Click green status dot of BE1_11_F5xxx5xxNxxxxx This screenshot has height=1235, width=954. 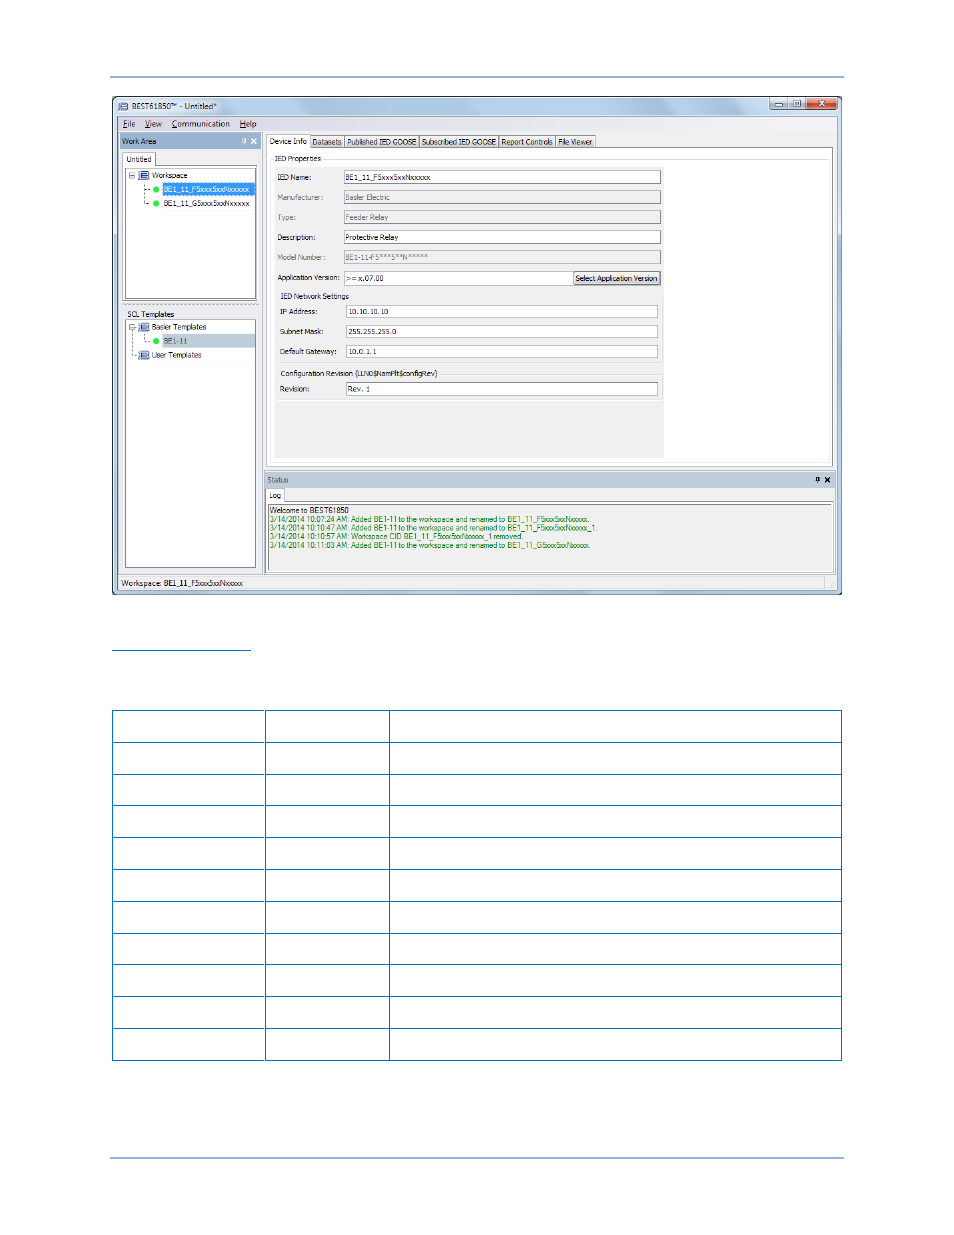156,189
